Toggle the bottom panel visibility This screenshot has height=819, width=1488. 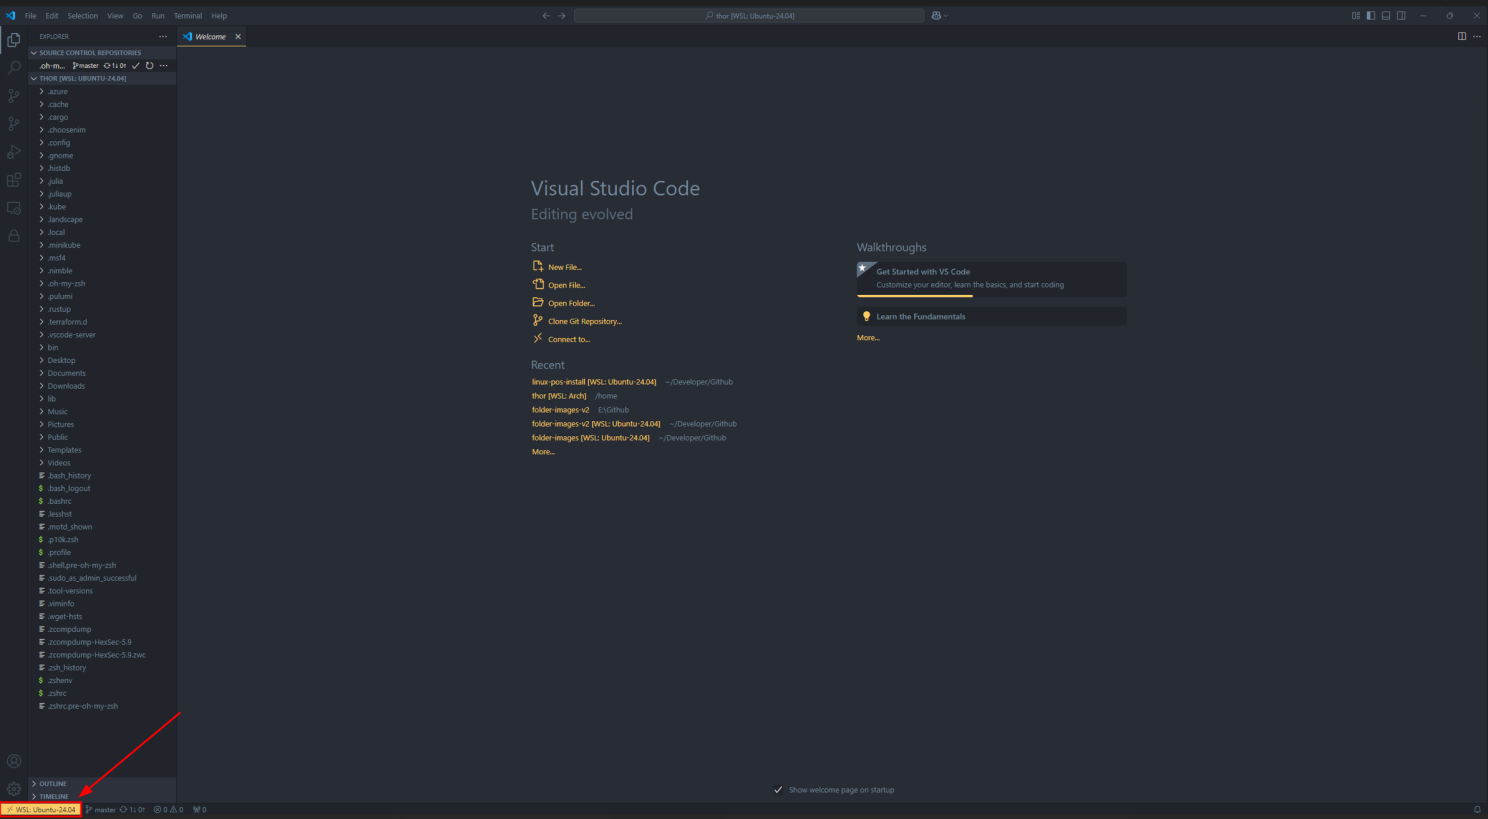[x=1386, y=16]
